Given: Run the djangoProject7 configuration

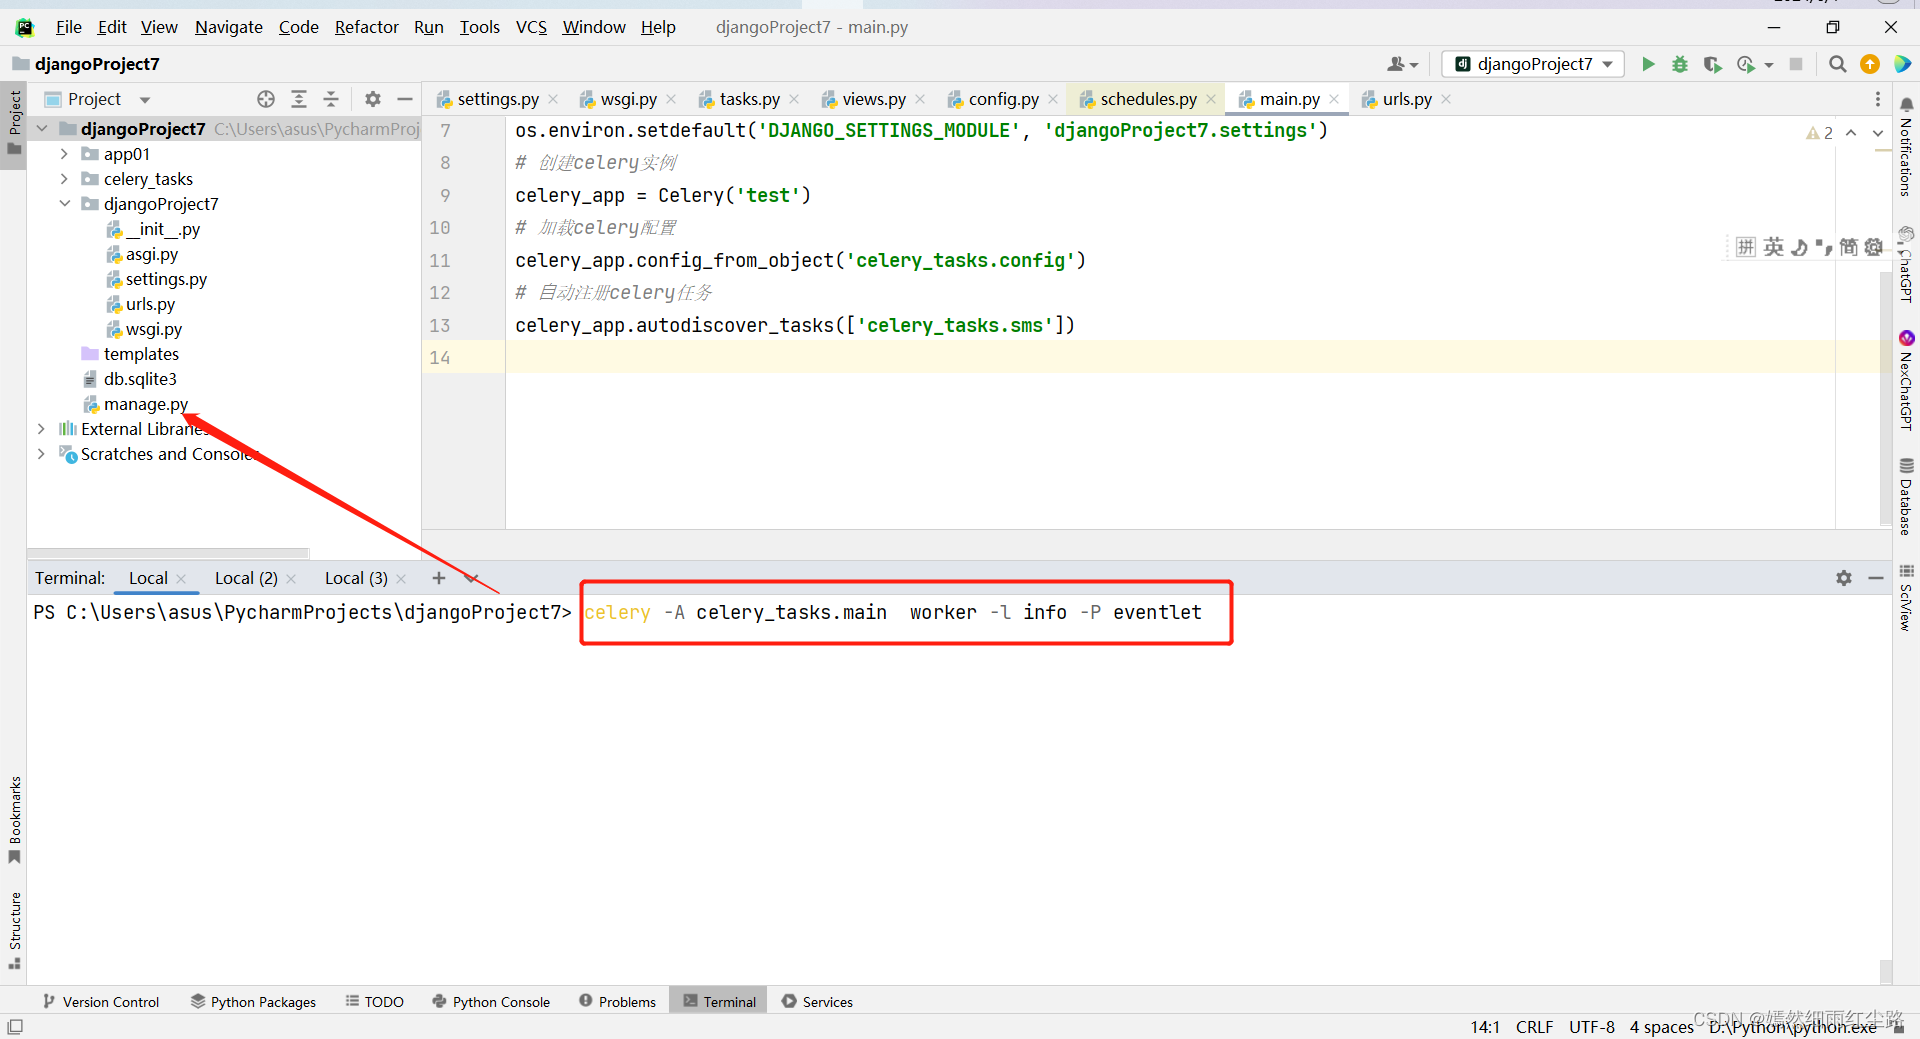Looking at the screenshot, I should pos(1648,63).
